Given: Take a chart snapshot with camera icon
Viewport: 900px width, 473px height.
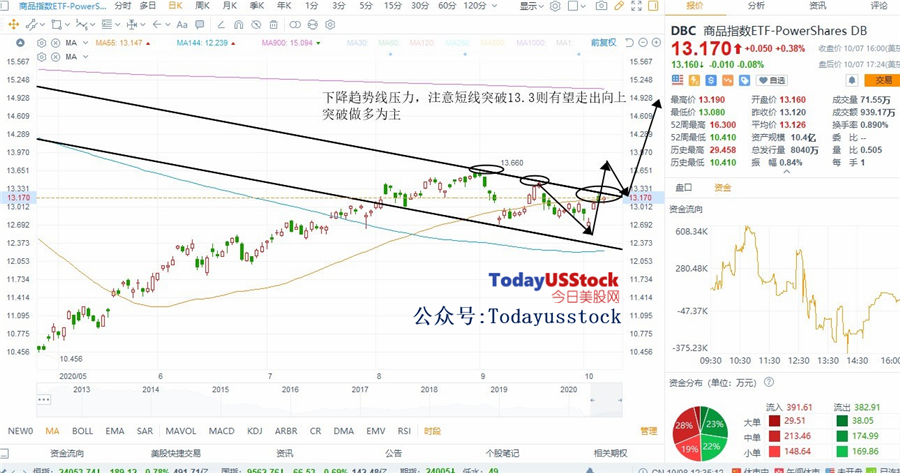Looking at the screenshot, I should [601, 6].
